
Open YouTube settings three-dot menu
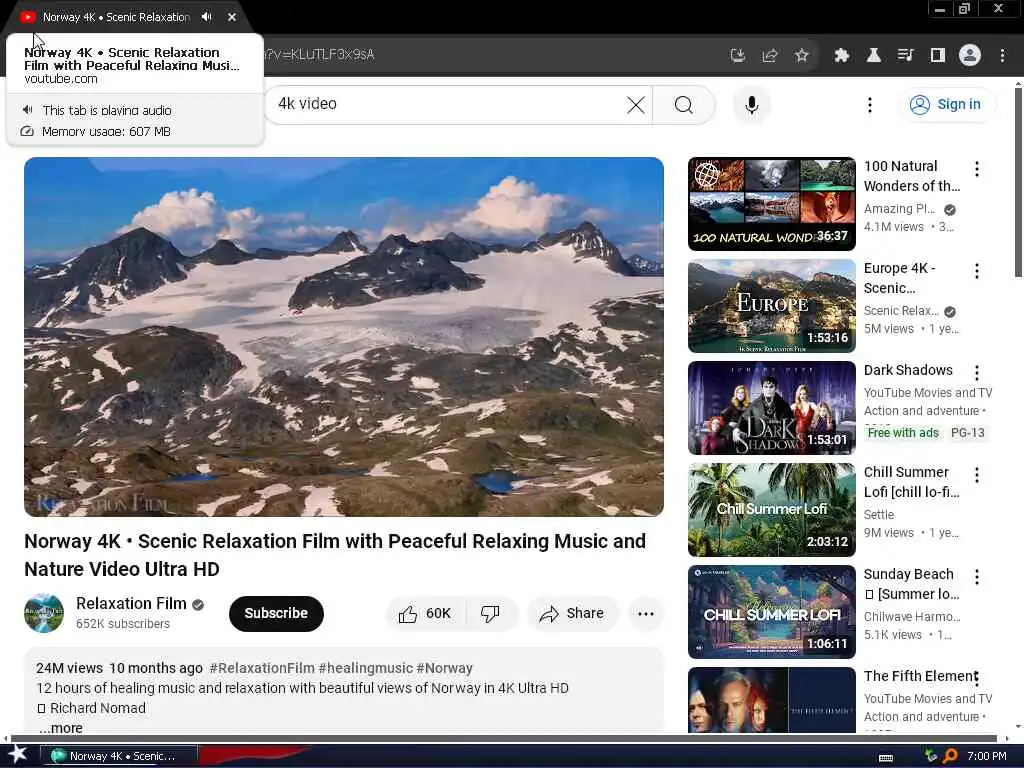[869, 104]
